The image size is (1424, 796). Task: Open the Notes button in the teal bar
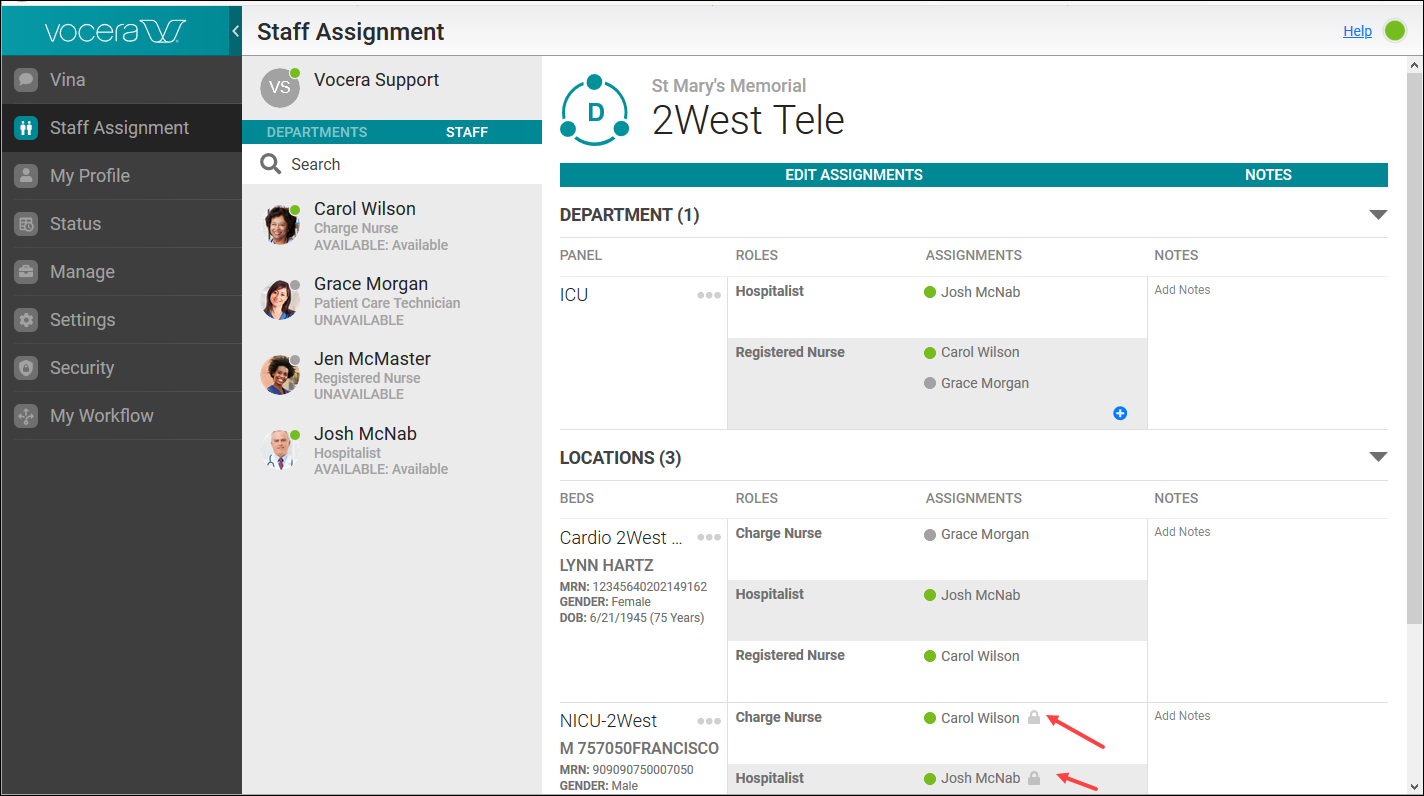coord(1268,175)
